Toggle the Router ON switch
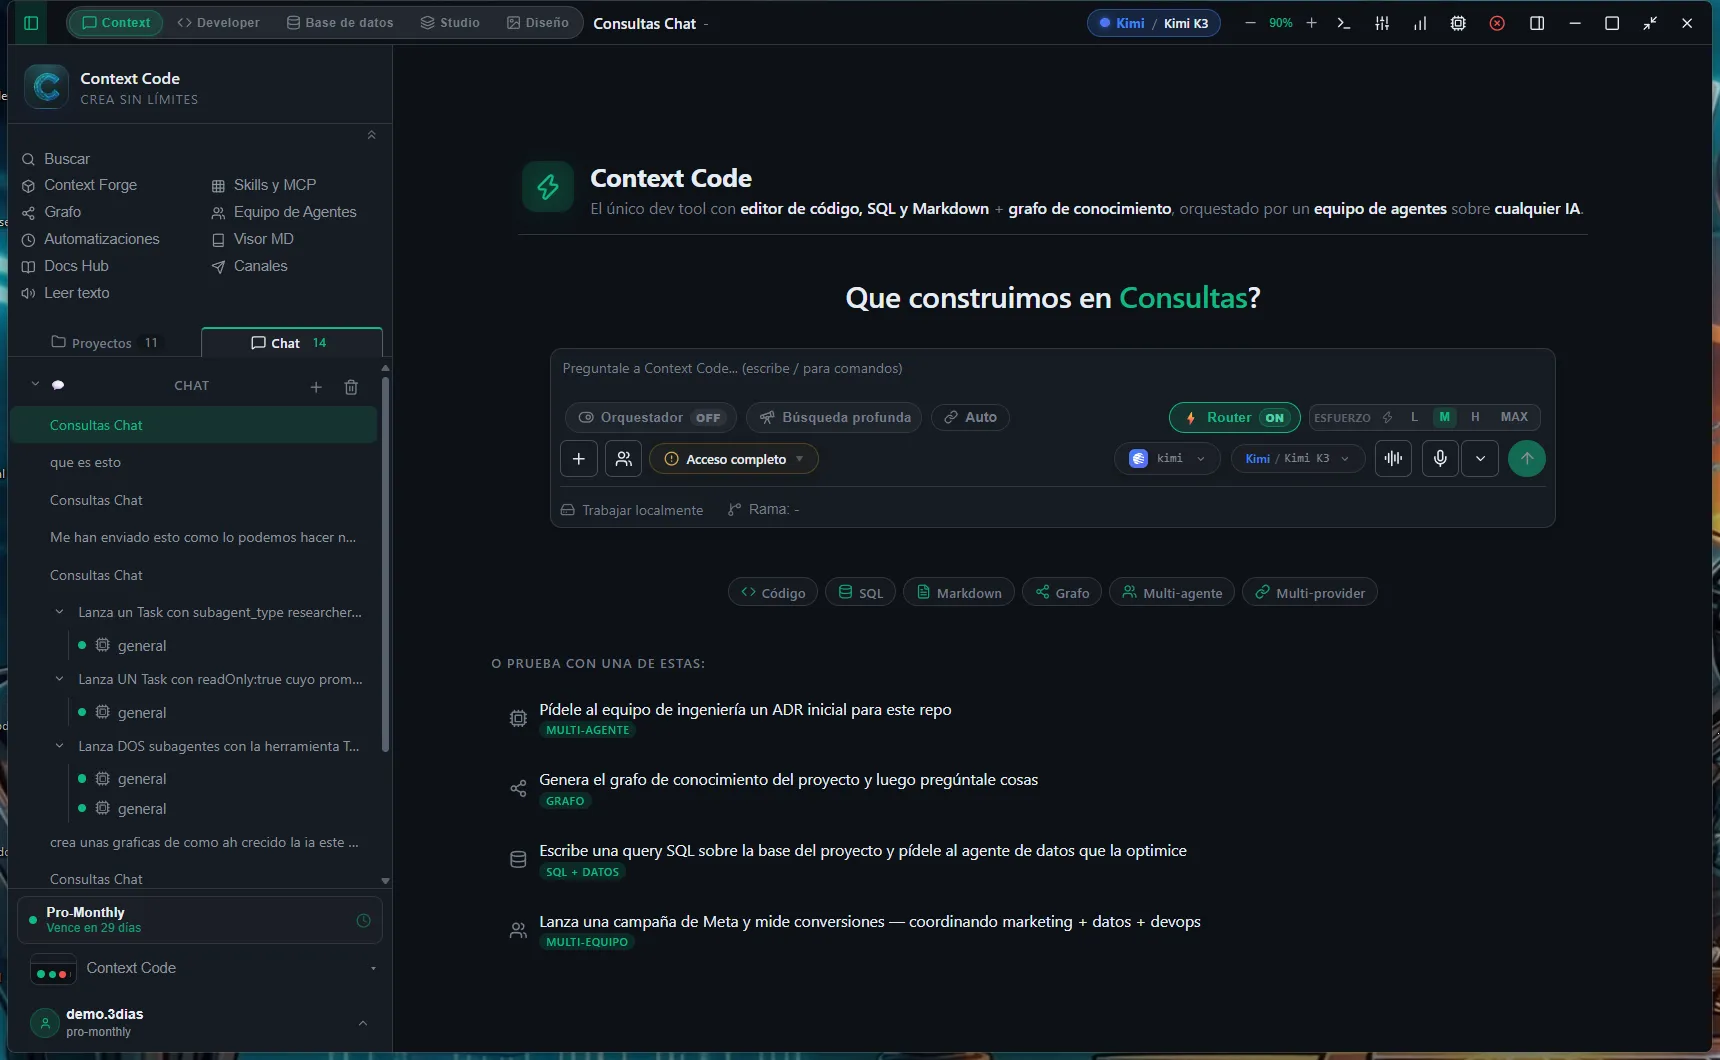The width and height of the screenshot is (1720, 1060). [1235, 417]
